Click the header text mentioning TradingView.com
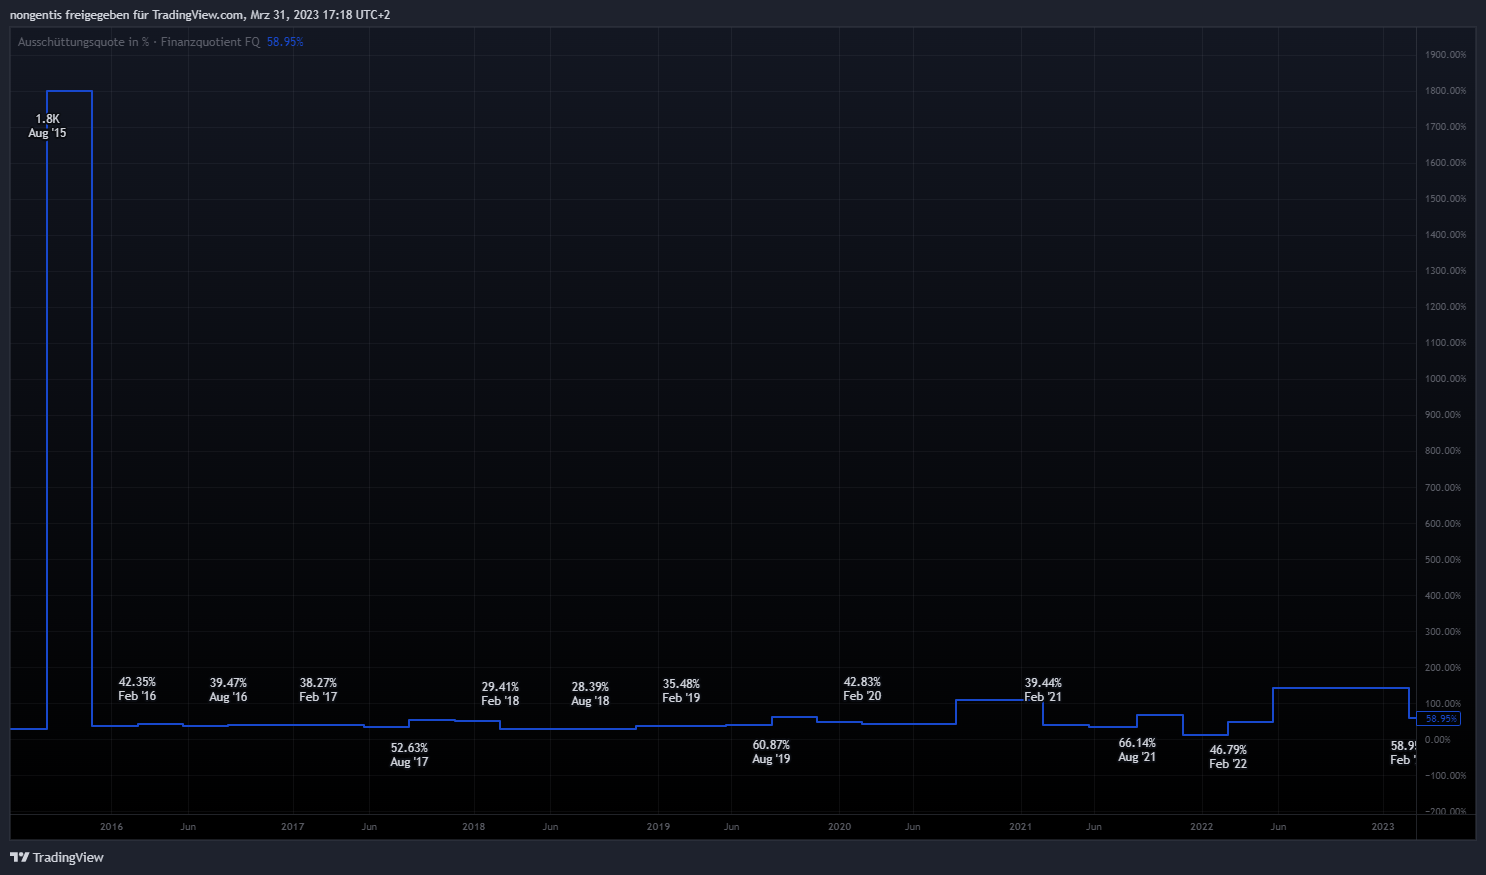 200,15
